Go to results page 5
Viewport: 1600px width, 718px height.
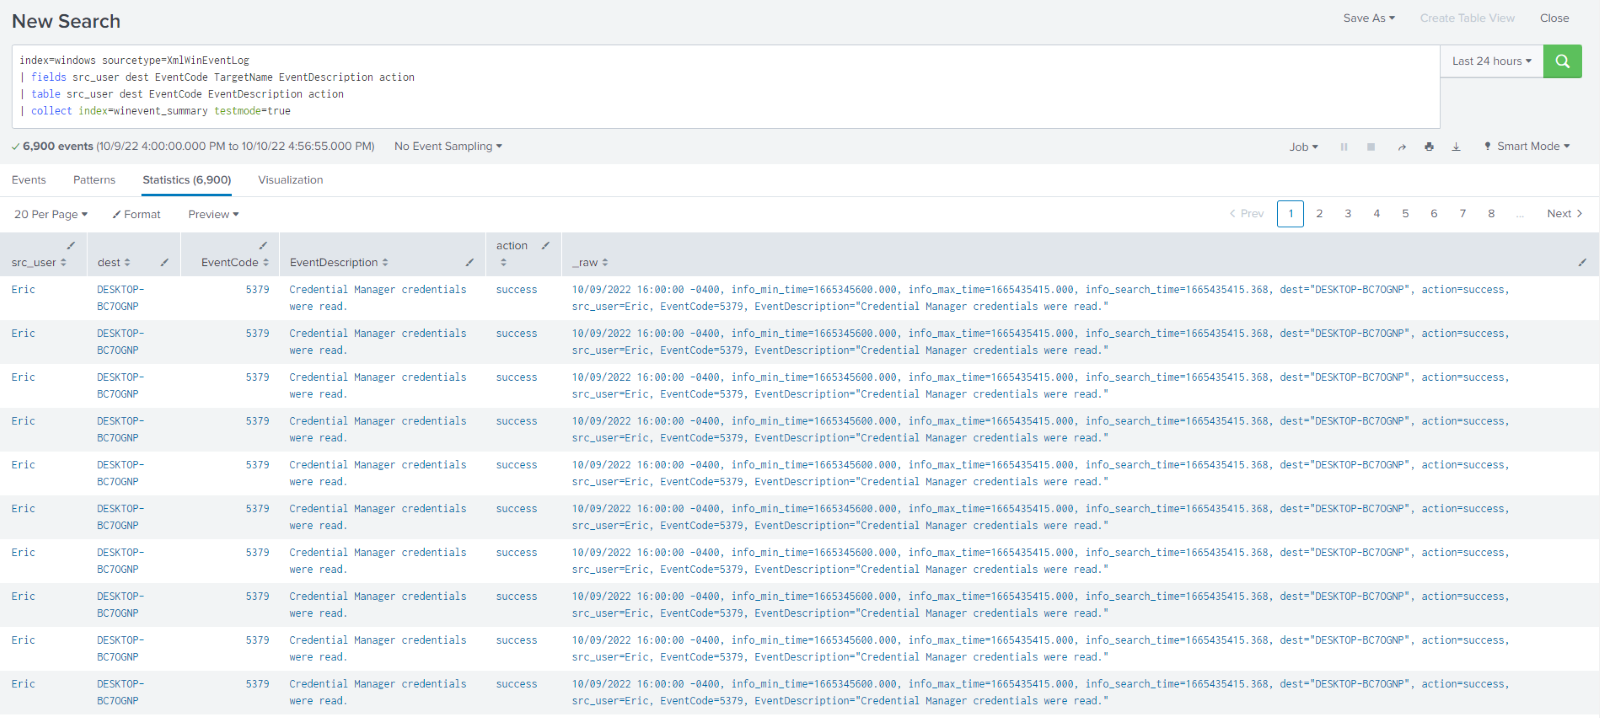coord(1405,214)
